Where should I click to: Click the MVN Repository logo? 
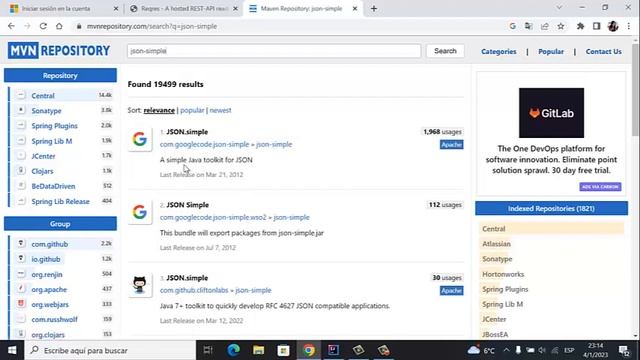point(59,51)
